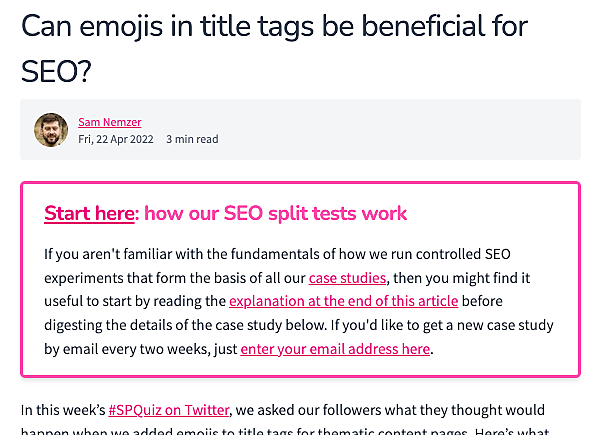Click the "Fri, 22 Apr 2022" publish date
The image size is (600, 435).
[x=116, y=139]
